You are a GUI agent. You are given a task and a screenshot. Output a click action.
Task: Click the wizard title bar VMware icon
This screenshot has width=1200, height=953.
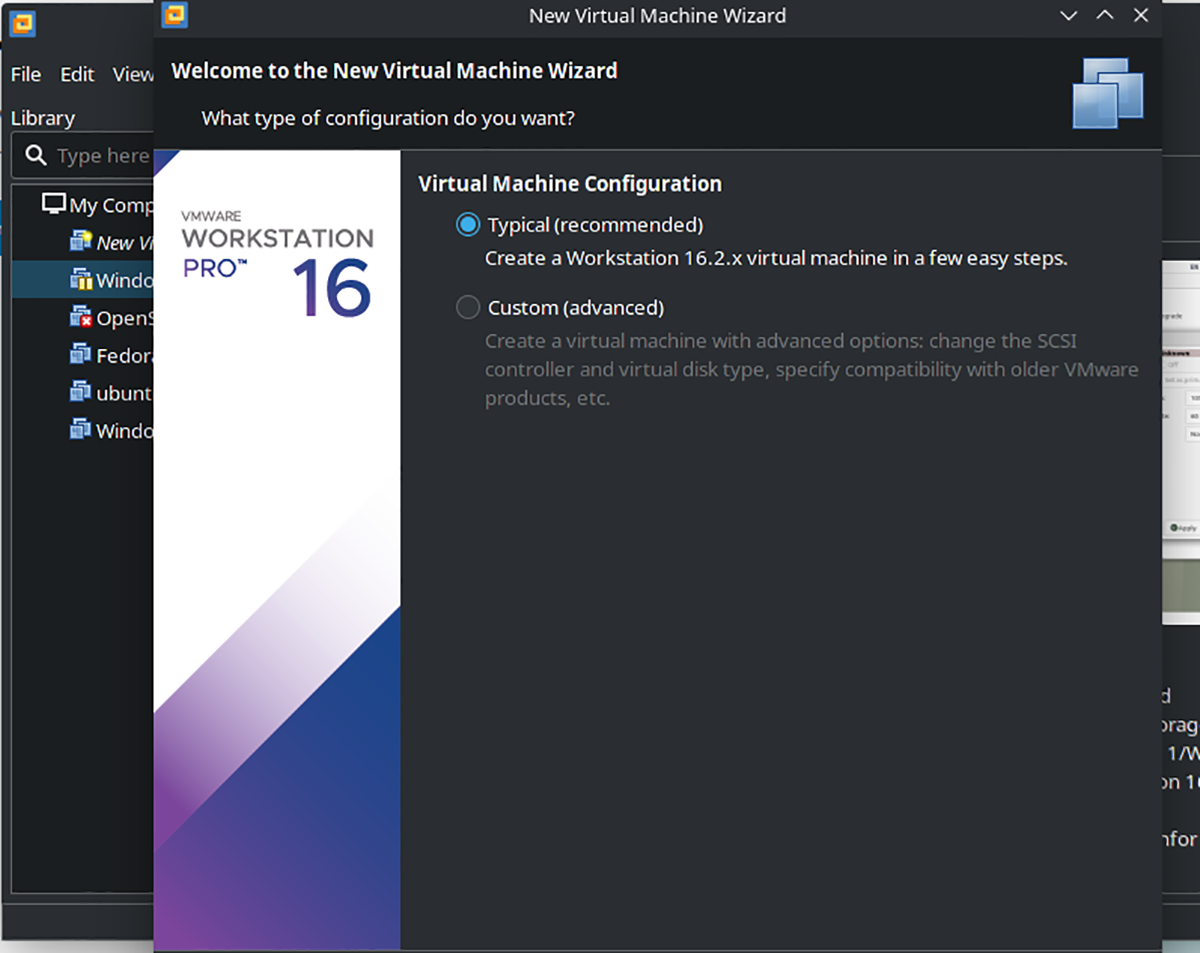click(175, 15)
